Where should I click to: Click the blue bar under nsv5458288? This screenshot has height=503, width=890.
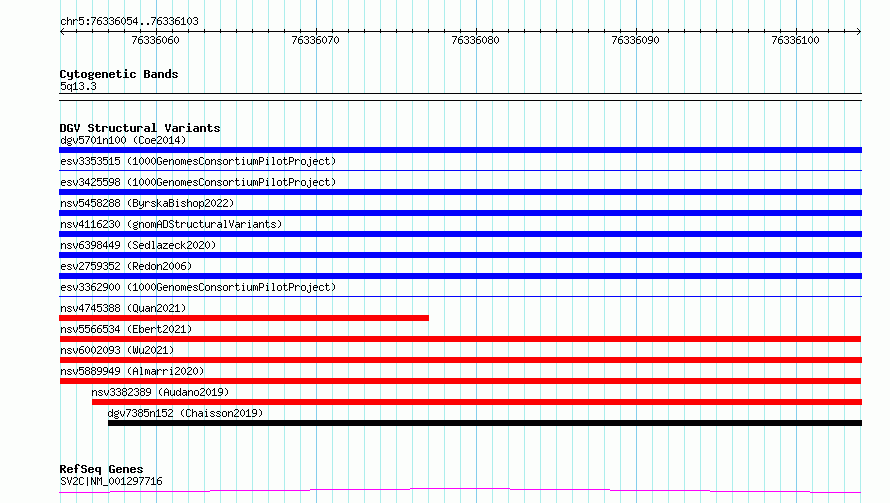pyautogui.click(x=460, y=213)
